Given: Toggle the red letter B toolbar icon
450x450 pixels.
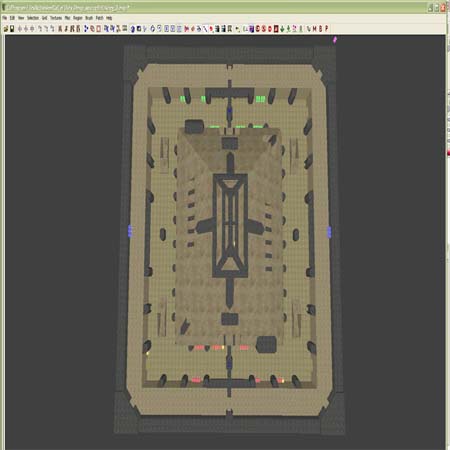Looking at the screenshot, I should (320, 29).
